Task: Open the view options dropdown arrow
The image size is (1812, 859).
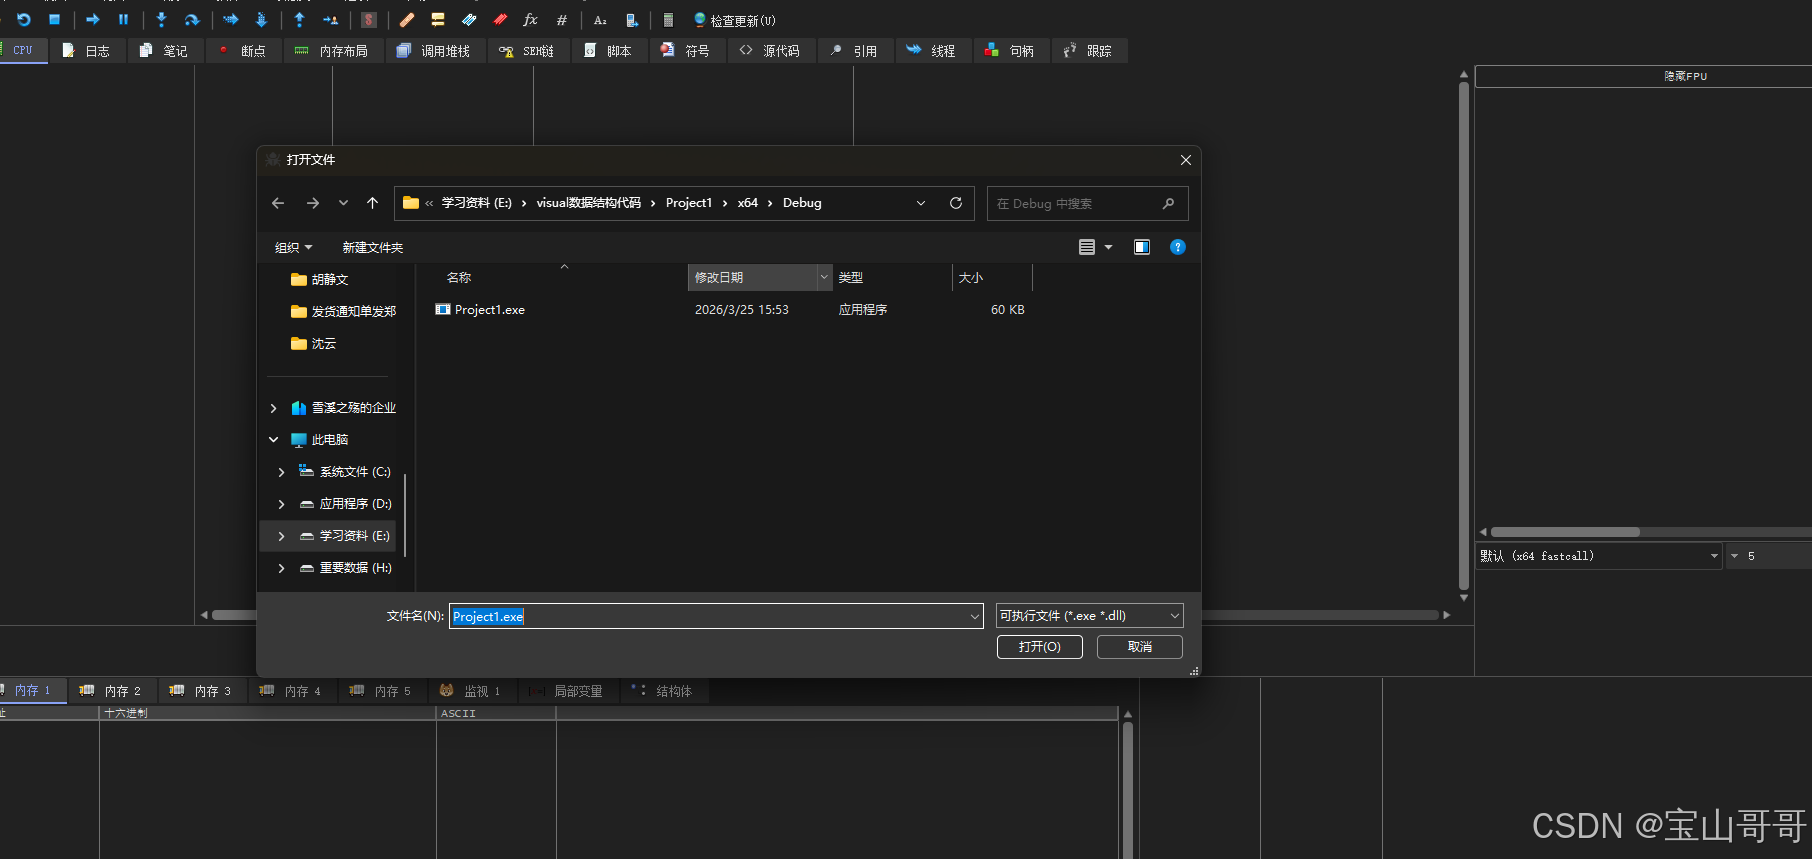Action: point(1108,247)
